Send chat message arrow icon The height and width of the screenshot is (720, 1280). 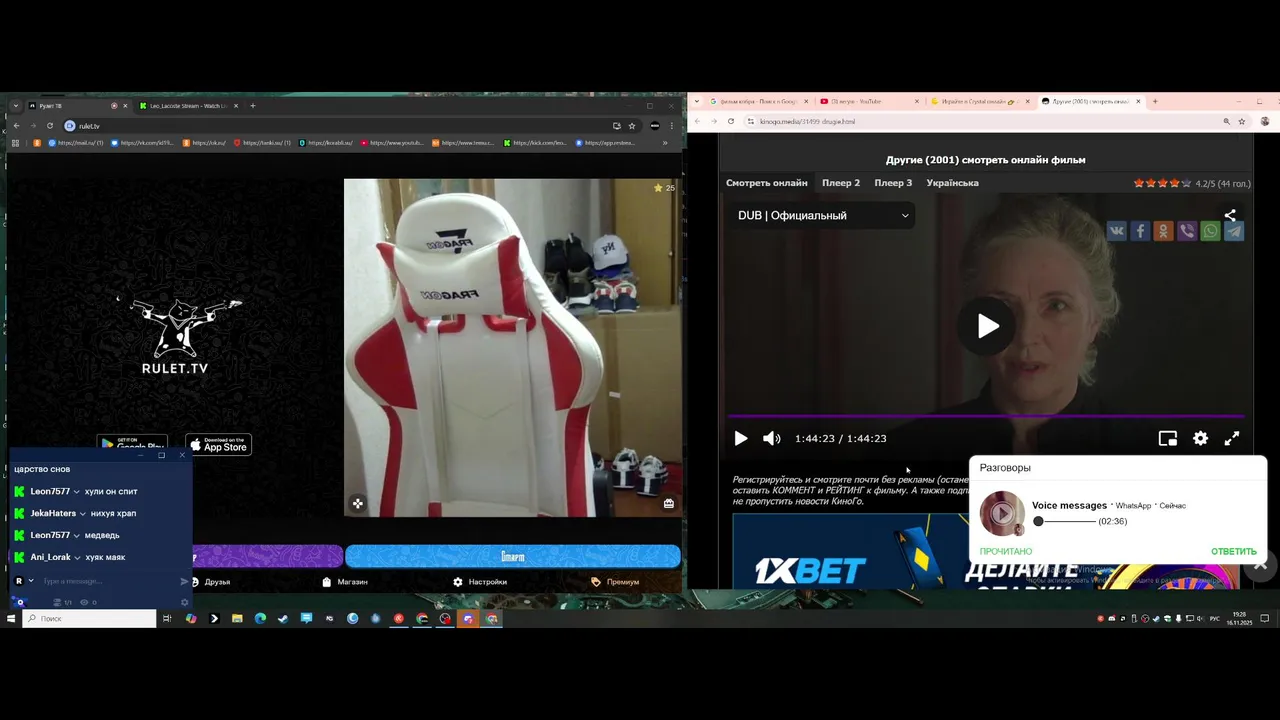click(x=185, y=581)
